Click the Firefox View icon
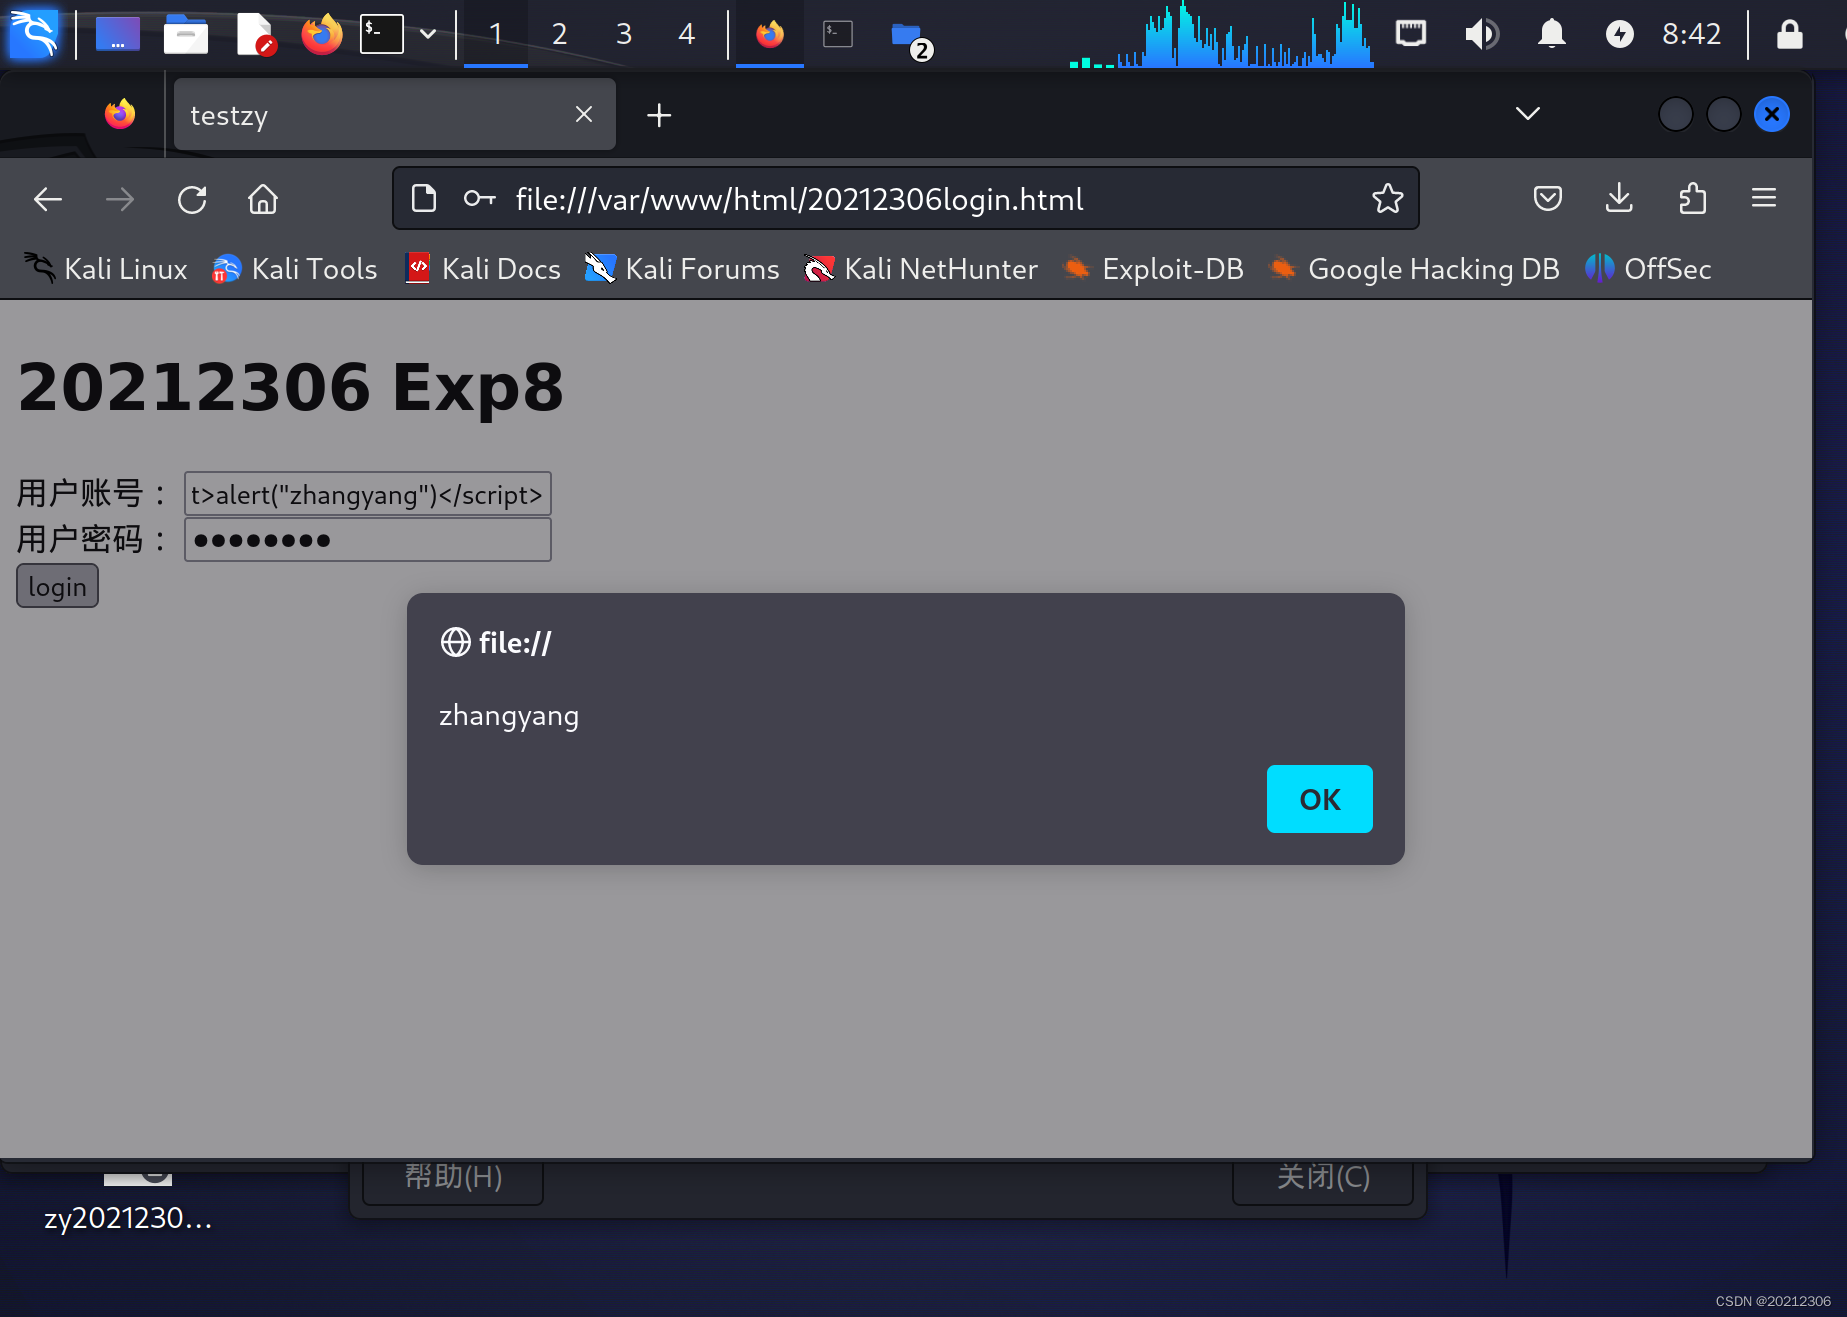1847x1317 pixels. [x=120, y=114]
